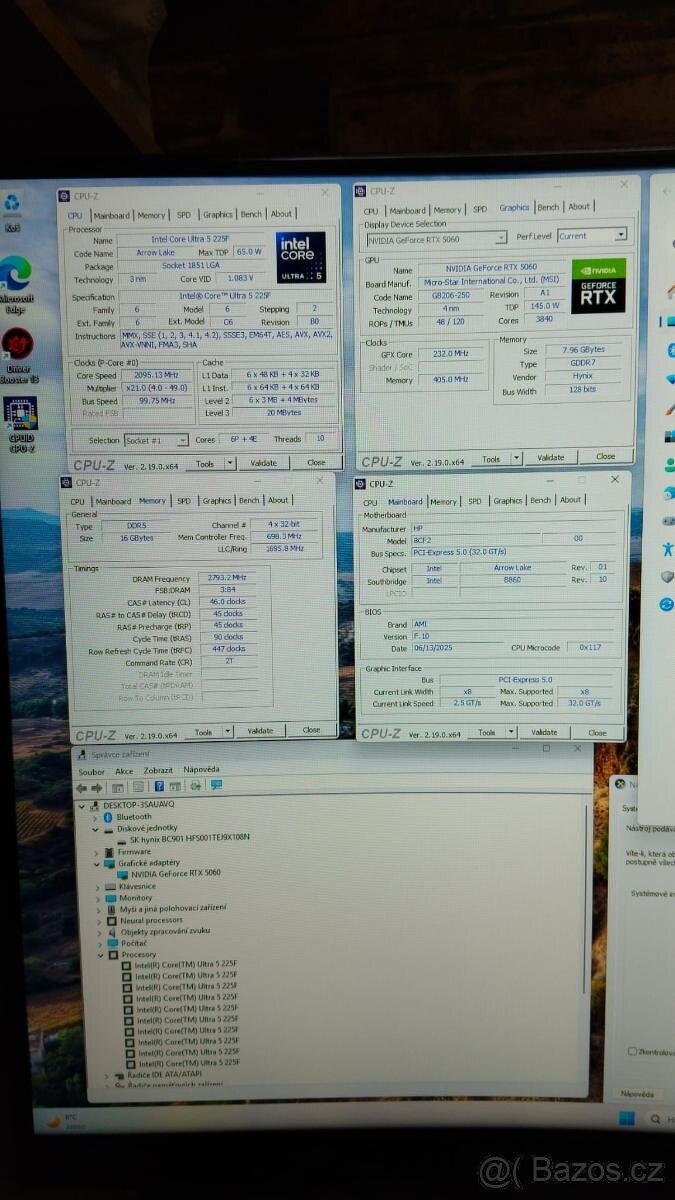The width and height of the screenshot is (675, 1200).
Task: Open the NVIDIA GeForce RTX 5060 device dropdown
Action: pos(436,239)
